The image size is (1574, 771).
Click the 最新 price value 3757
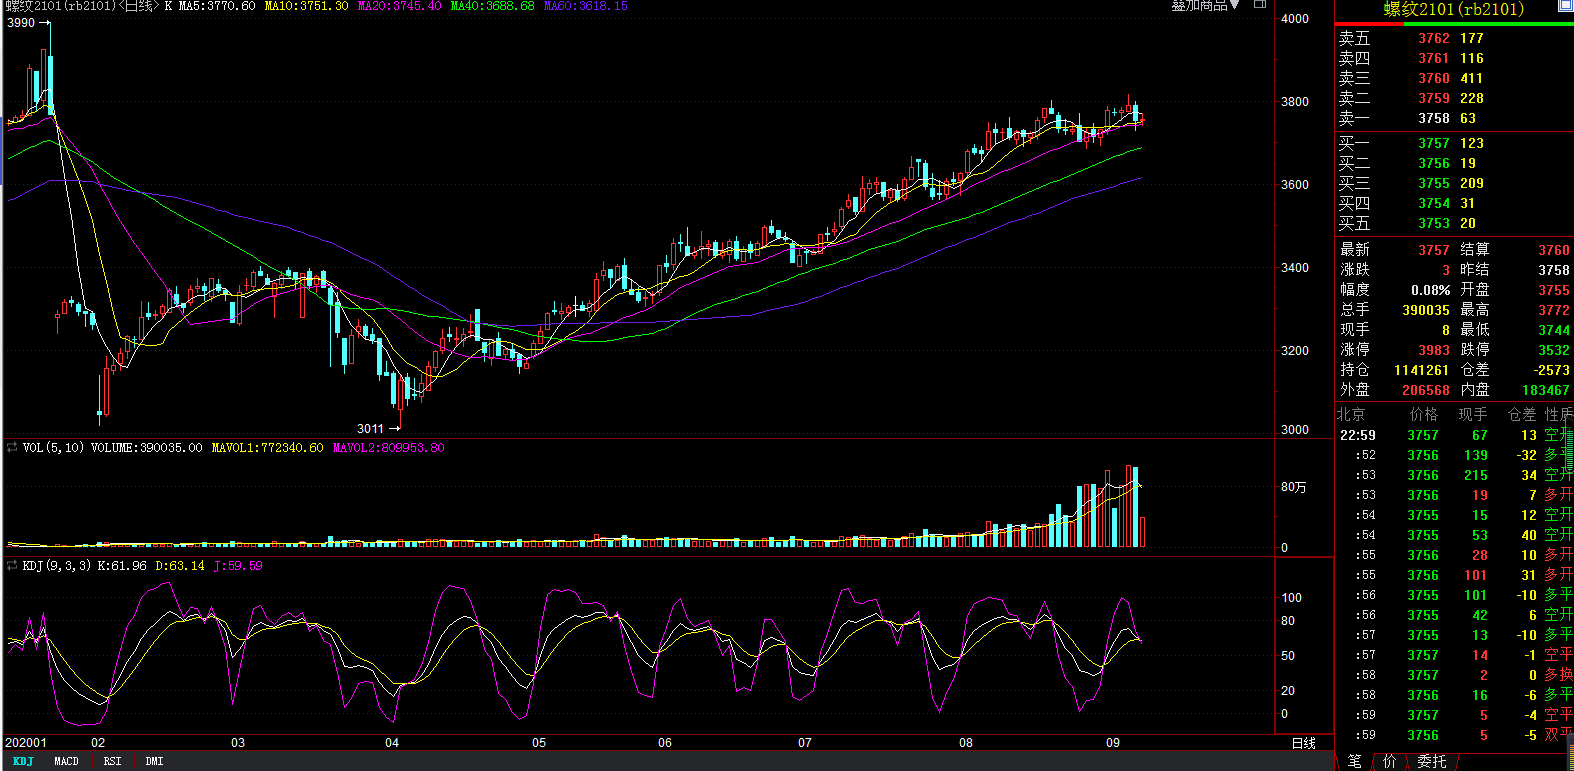pos(1434,250)
